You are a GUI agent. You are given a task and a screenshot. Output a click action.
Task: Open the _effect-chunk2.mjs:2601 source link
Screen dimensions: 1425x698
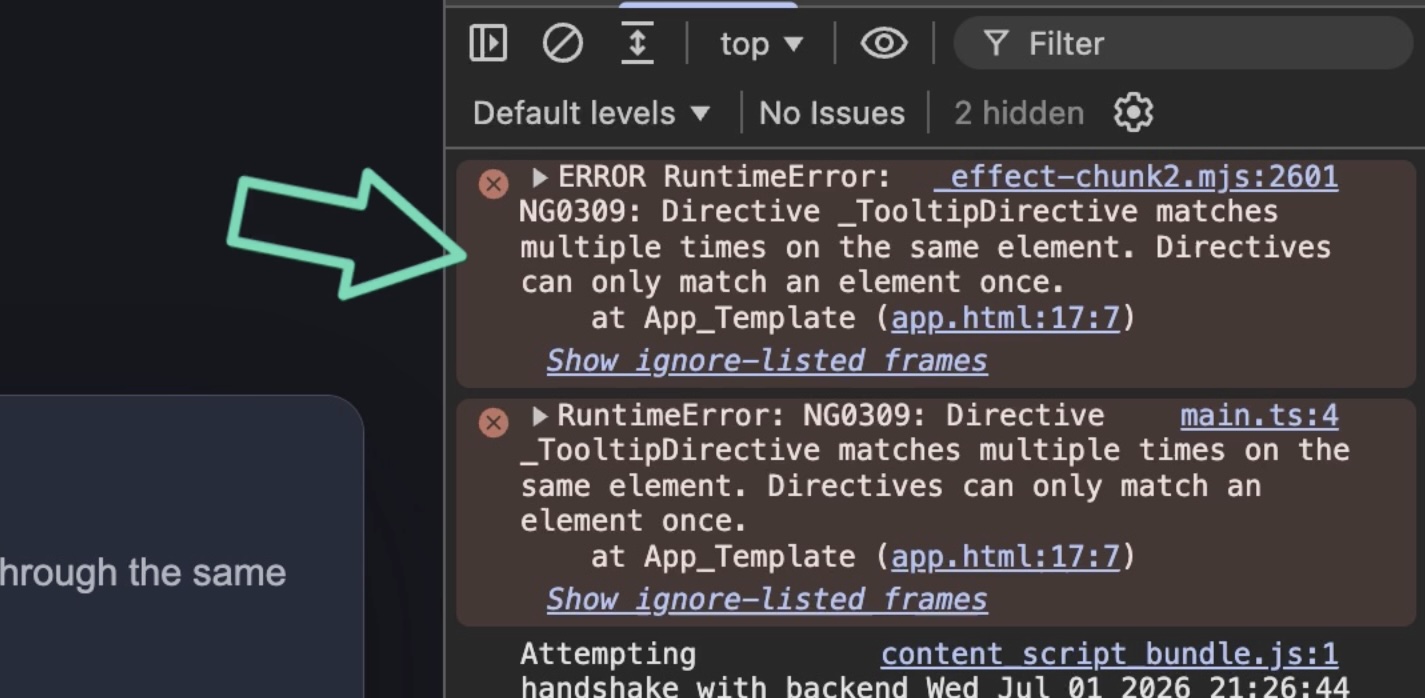1136,177
